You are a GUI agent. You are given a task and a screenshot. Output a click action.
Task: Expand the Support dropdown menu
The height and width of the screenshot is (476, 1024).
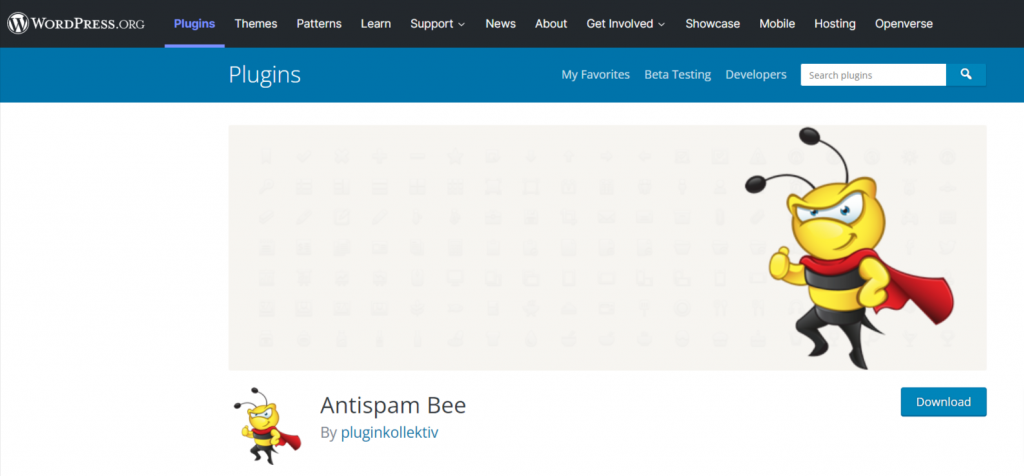pyautogui.click(x=438, y=24)
